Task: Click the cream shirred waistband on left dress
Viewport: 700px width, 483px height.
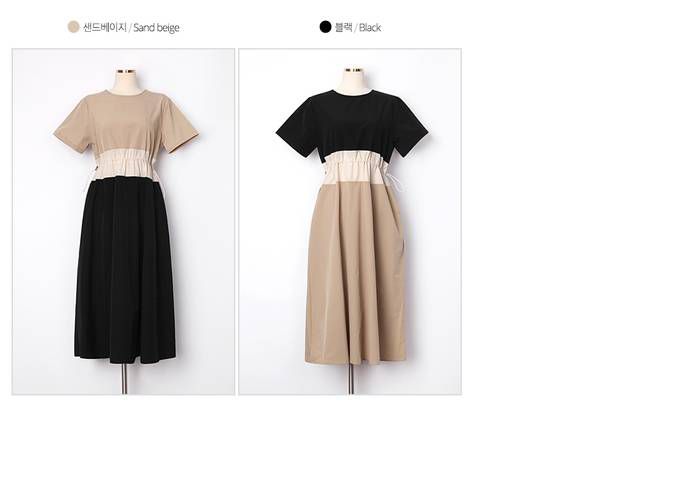Action: coord(124,165)
